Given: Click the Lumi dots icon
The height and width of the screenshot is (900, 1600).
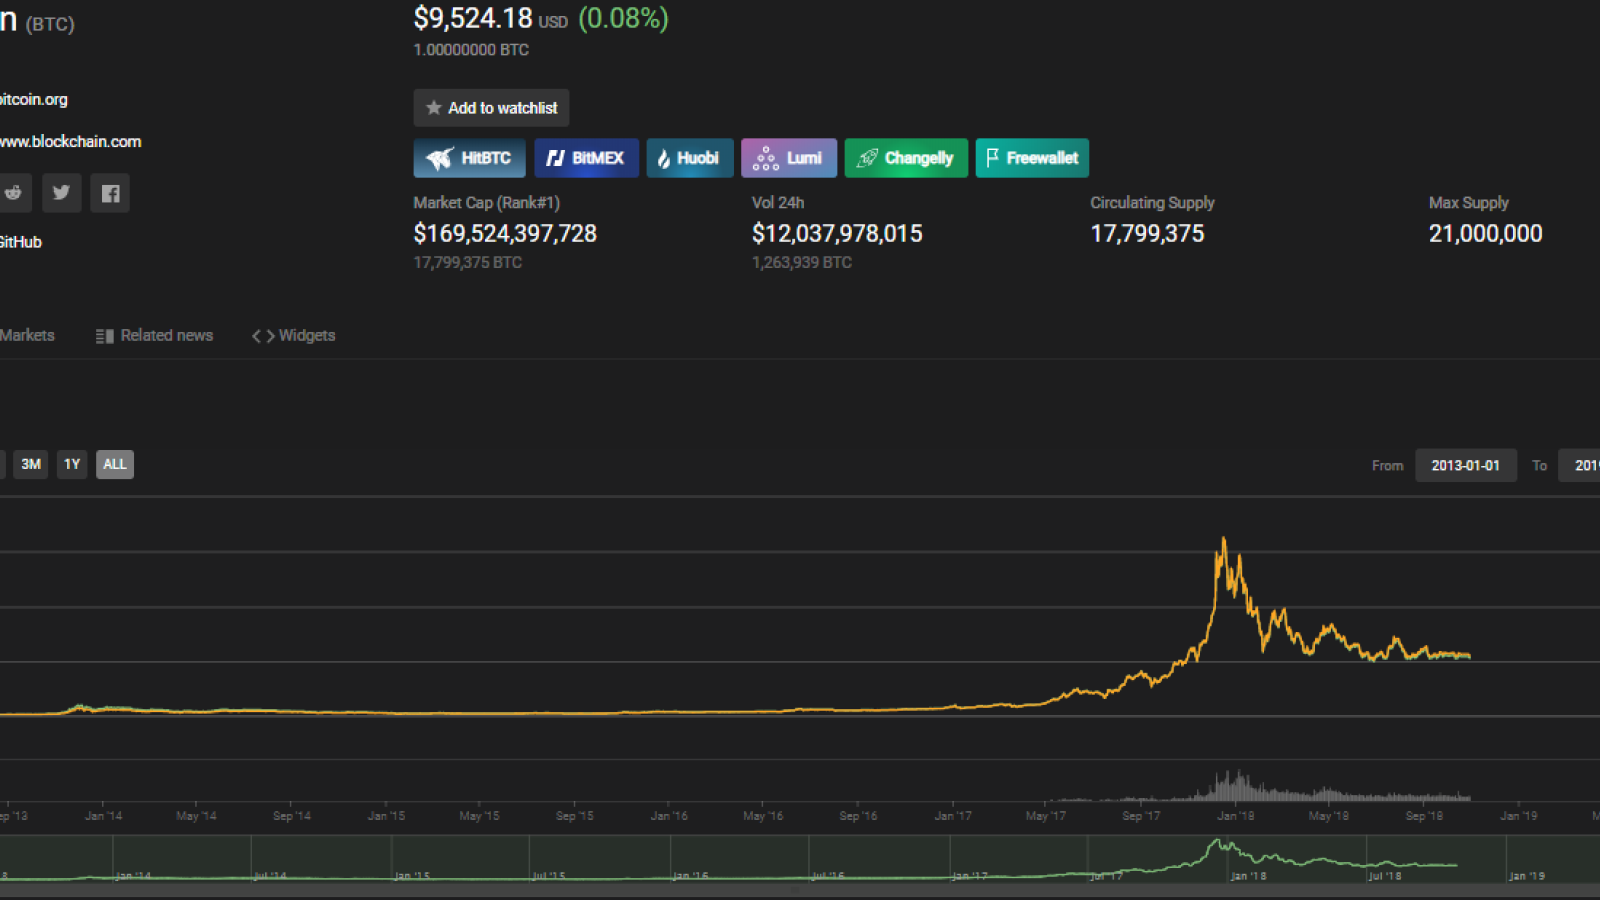Looking at the screenshot, I should pyautogui.click(x=766, y=158).
